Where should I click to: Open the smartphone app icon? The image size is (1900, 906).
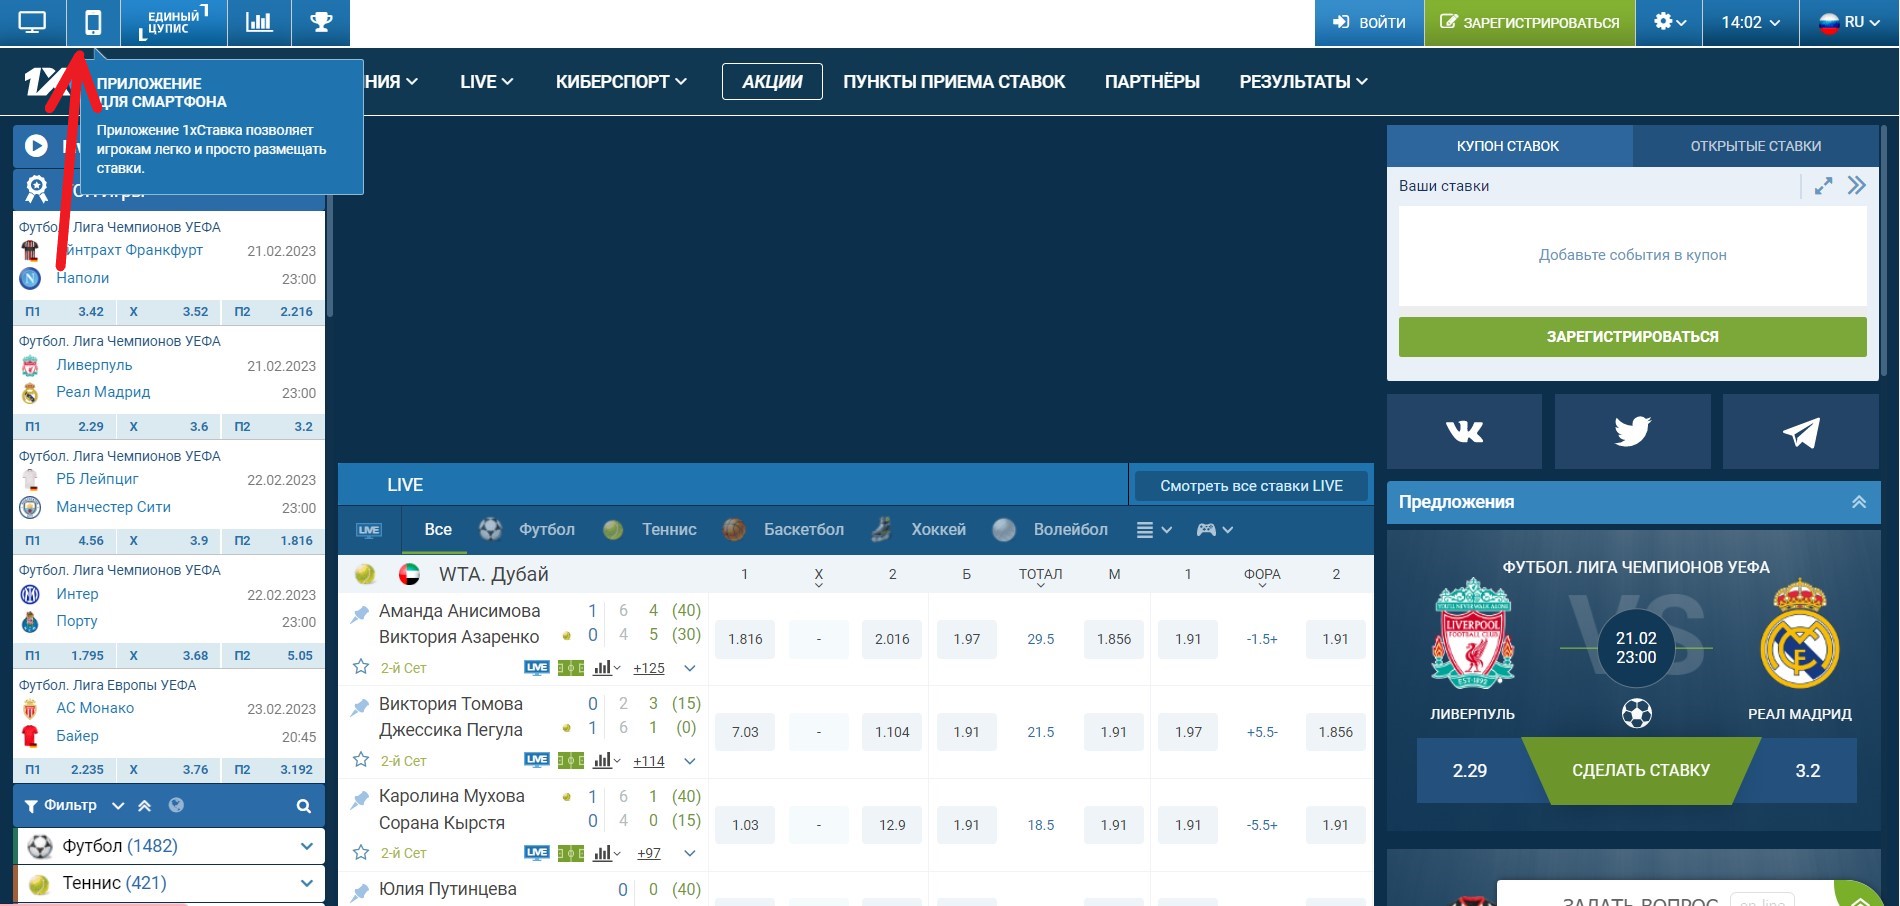point(93,22)
